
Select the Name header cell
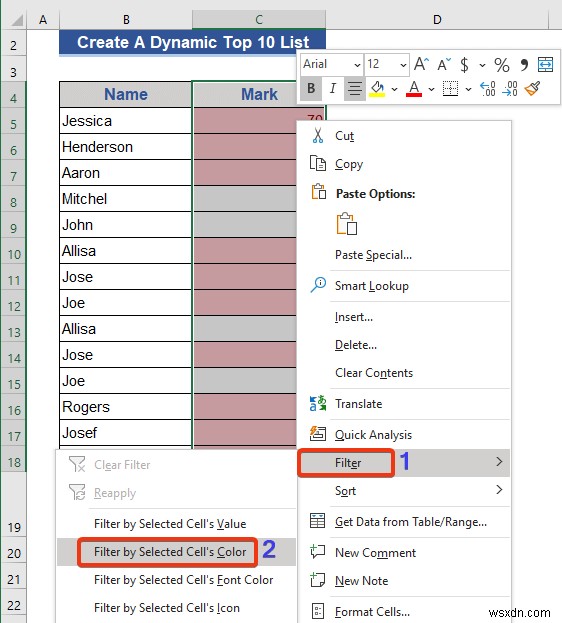point(126,94)
